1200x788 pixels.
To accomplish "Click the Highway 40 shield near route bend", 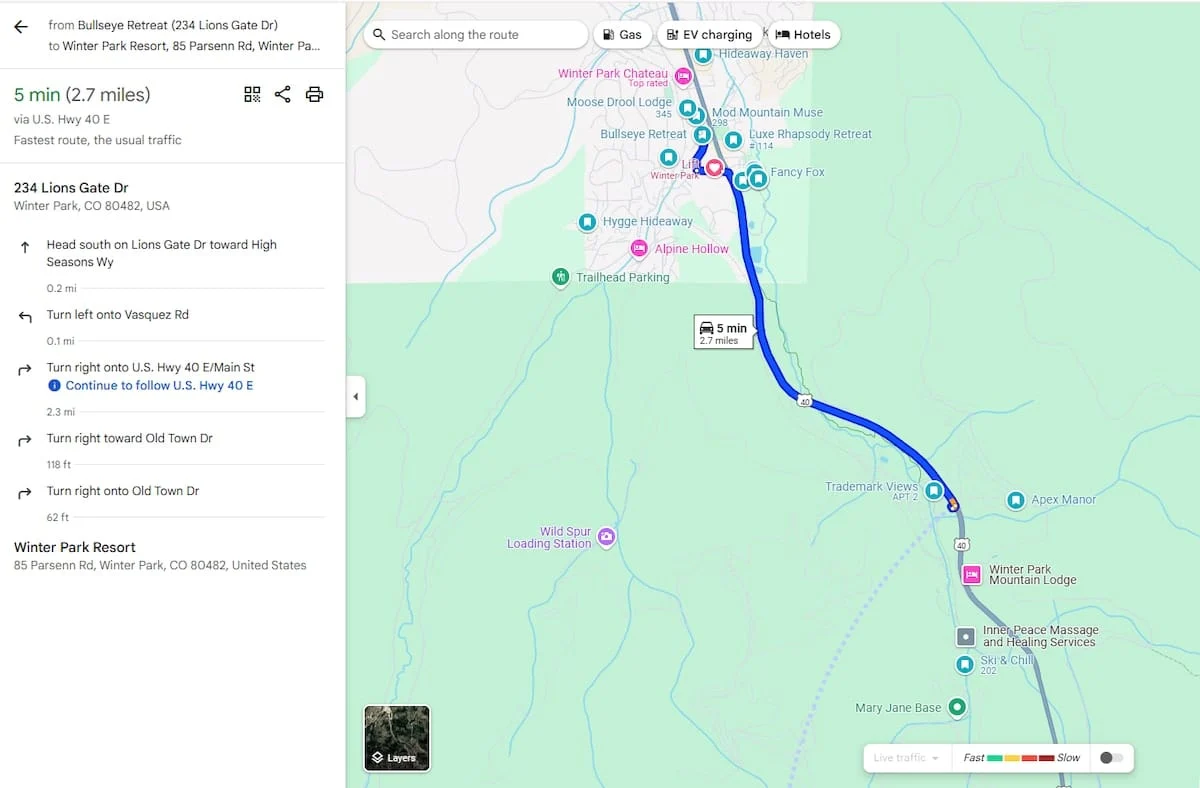I will pos(804,401).
